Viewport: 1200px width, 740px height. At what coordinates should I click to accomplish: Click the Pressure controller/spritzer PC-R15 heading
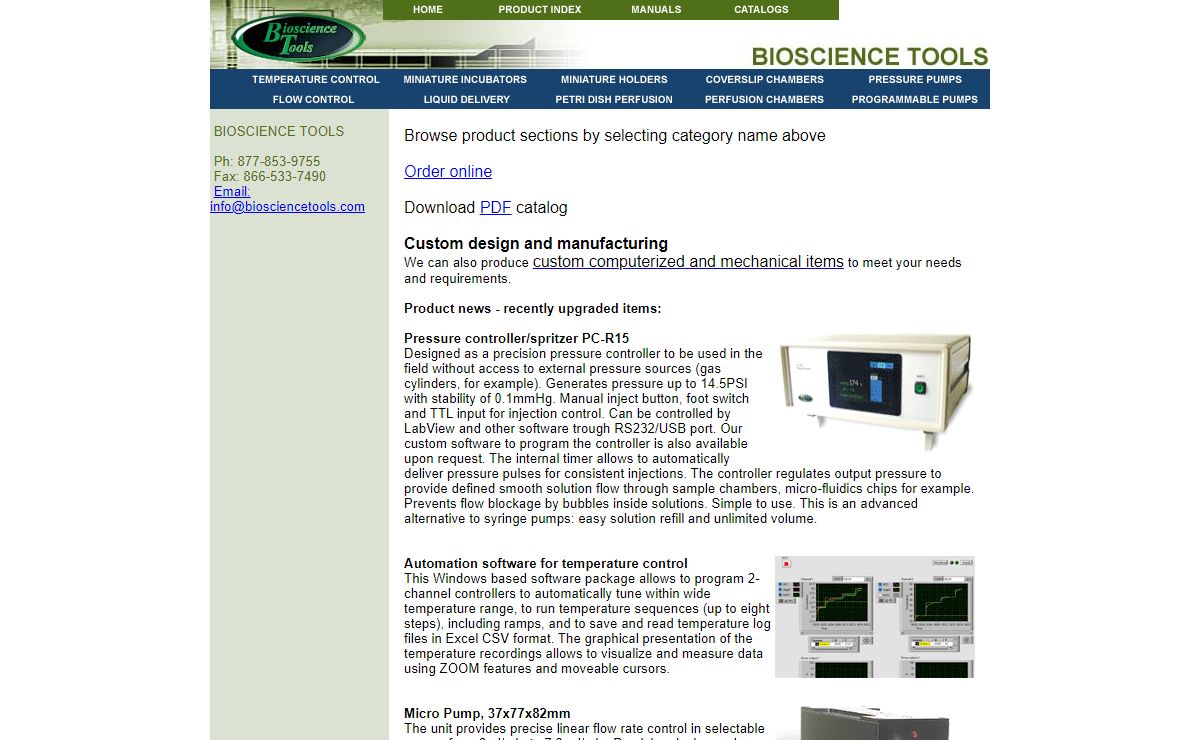coord(517,338)
